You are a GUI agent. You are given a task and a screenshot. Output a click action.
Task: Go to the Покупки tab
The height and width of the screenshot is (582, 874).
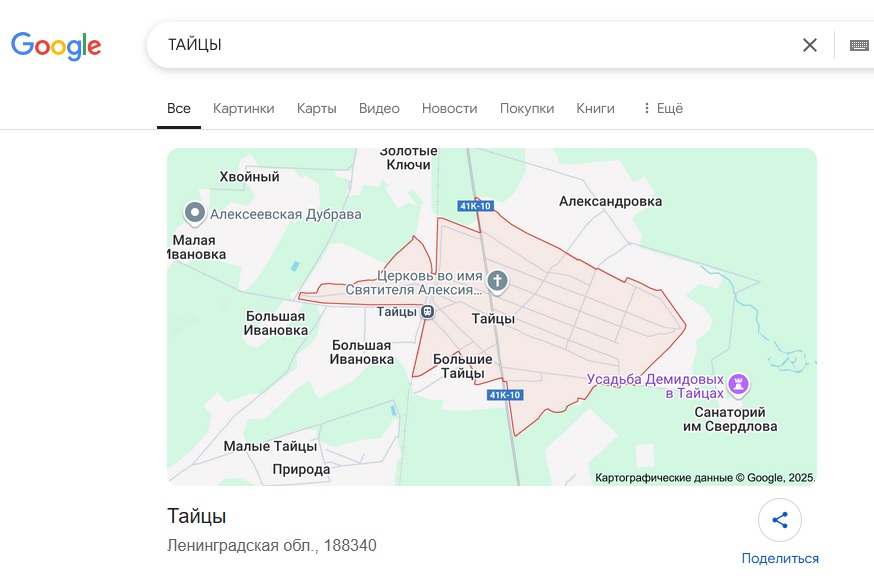527,108
